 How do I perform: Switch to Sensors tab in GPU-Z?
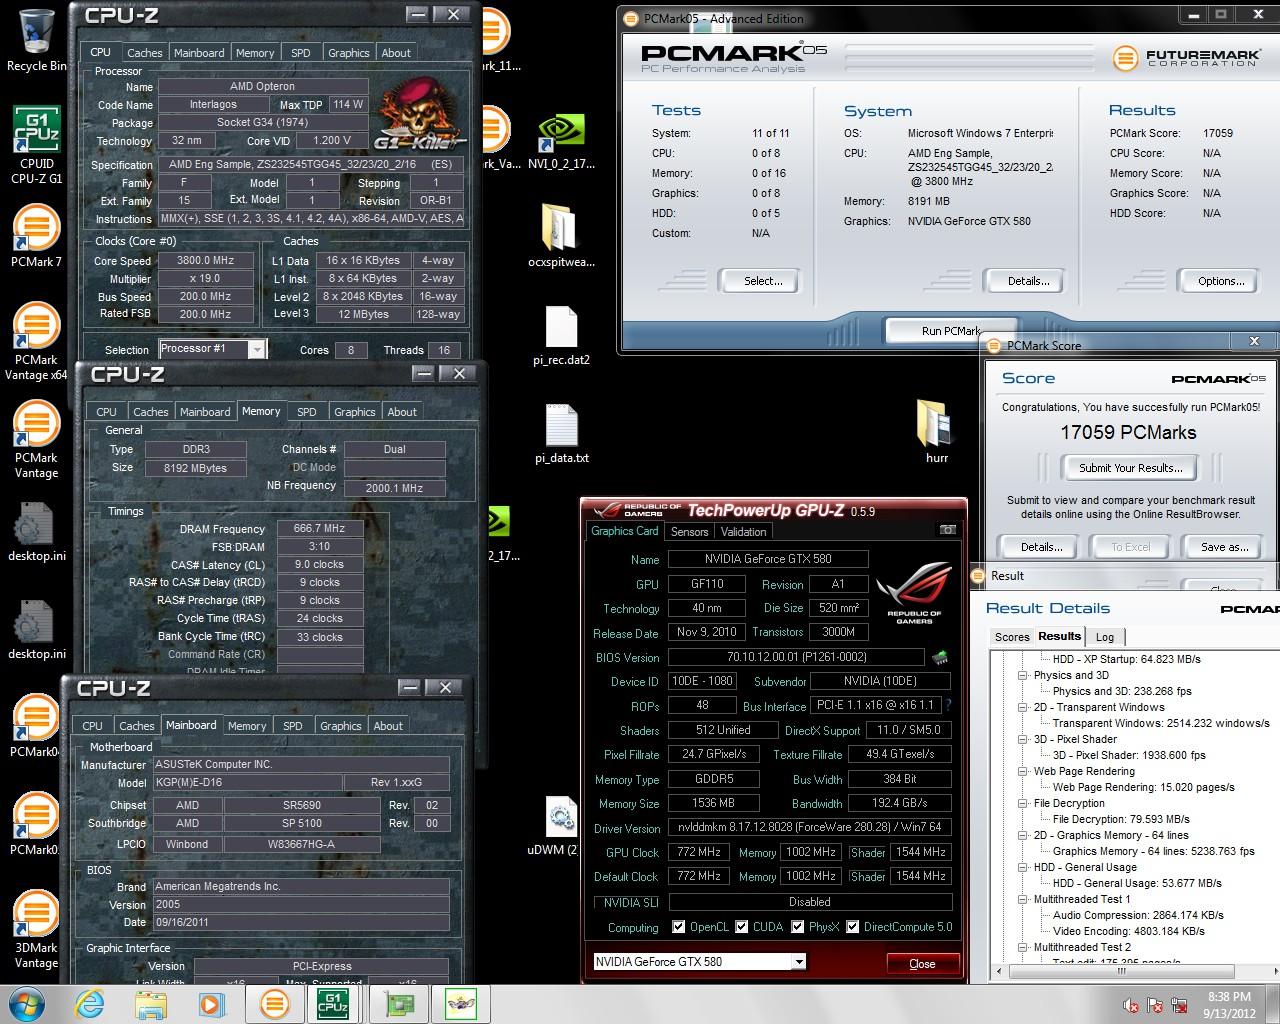[689, 532]
